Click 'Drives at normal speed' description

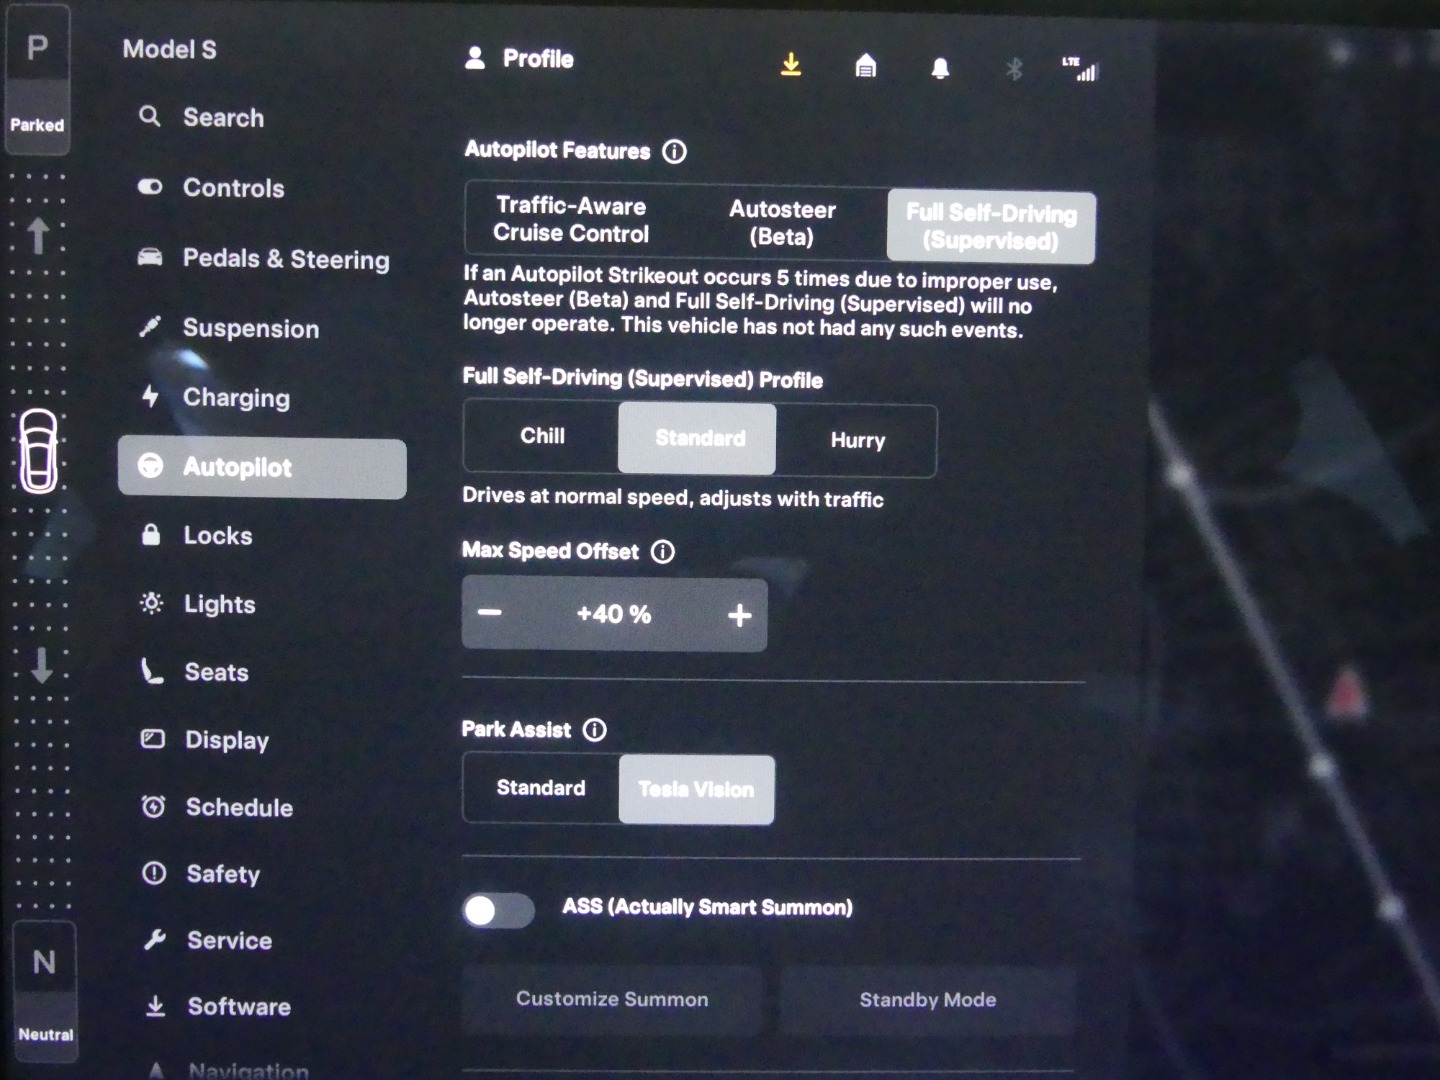(673, 497)
